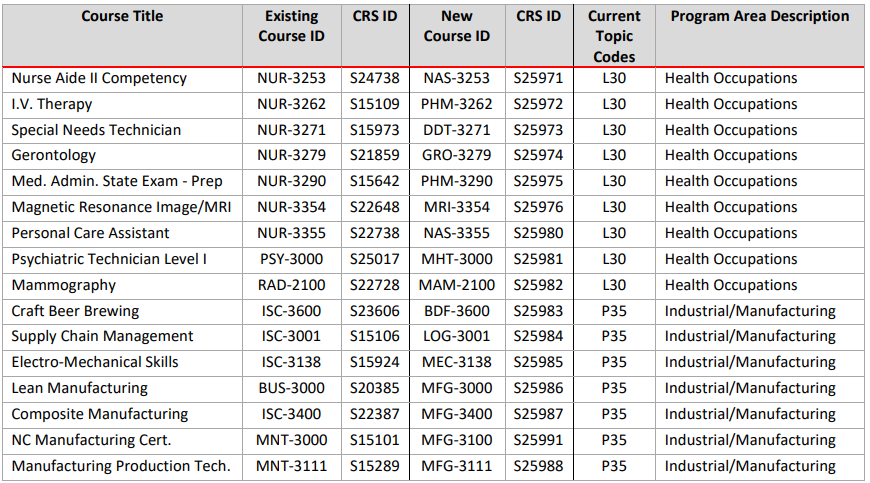
Task: Click the Current Topic Codes header
Action: [614, 36]
